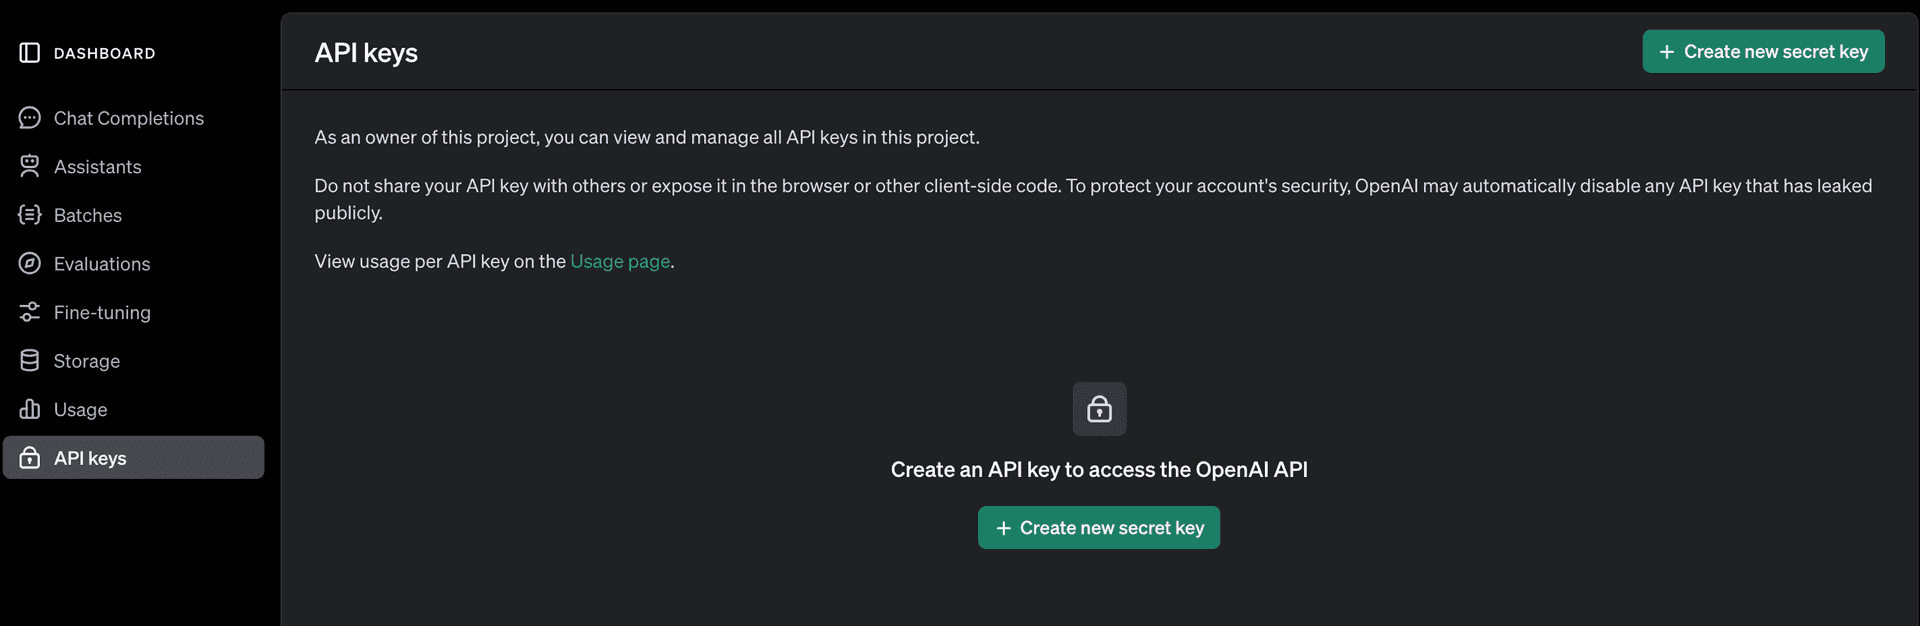Click the API keys page title
Screen dimensions: 1920x626
pos(366,52)
